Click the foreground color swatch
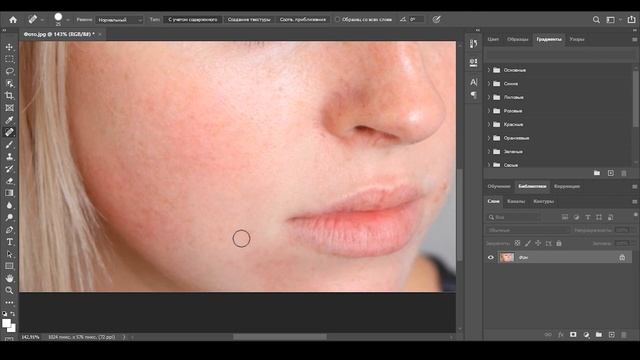The height and width of the screenshot is (360, 640). point(6,323)
